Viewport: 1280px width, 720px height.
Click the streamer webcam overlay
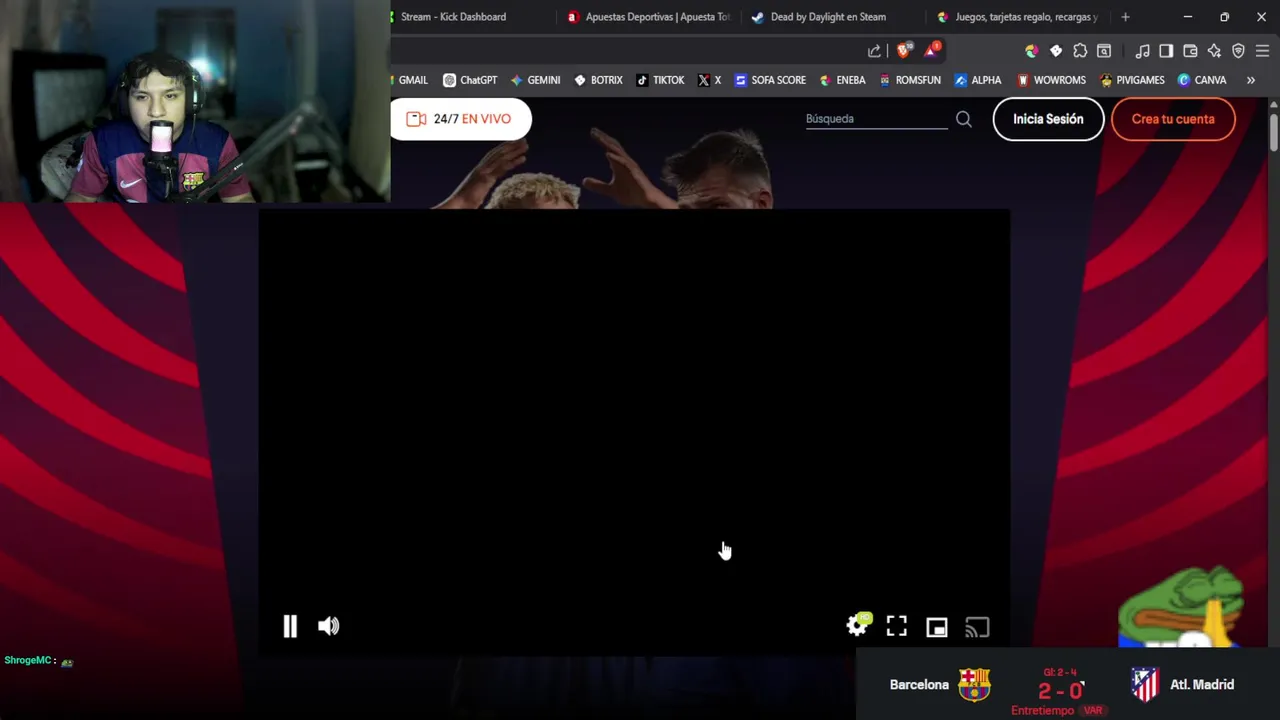(195, 101)
